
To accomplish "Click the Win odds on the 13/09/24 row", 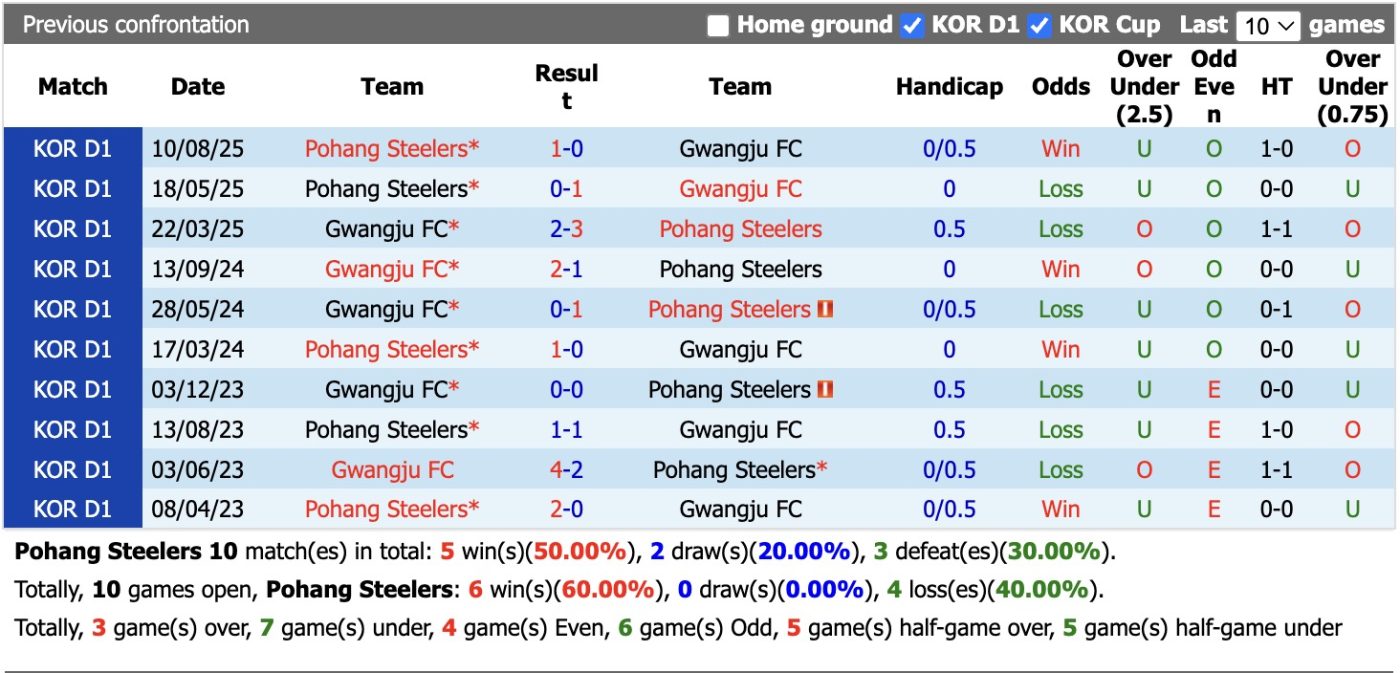I will click(x=1060, y=269).
